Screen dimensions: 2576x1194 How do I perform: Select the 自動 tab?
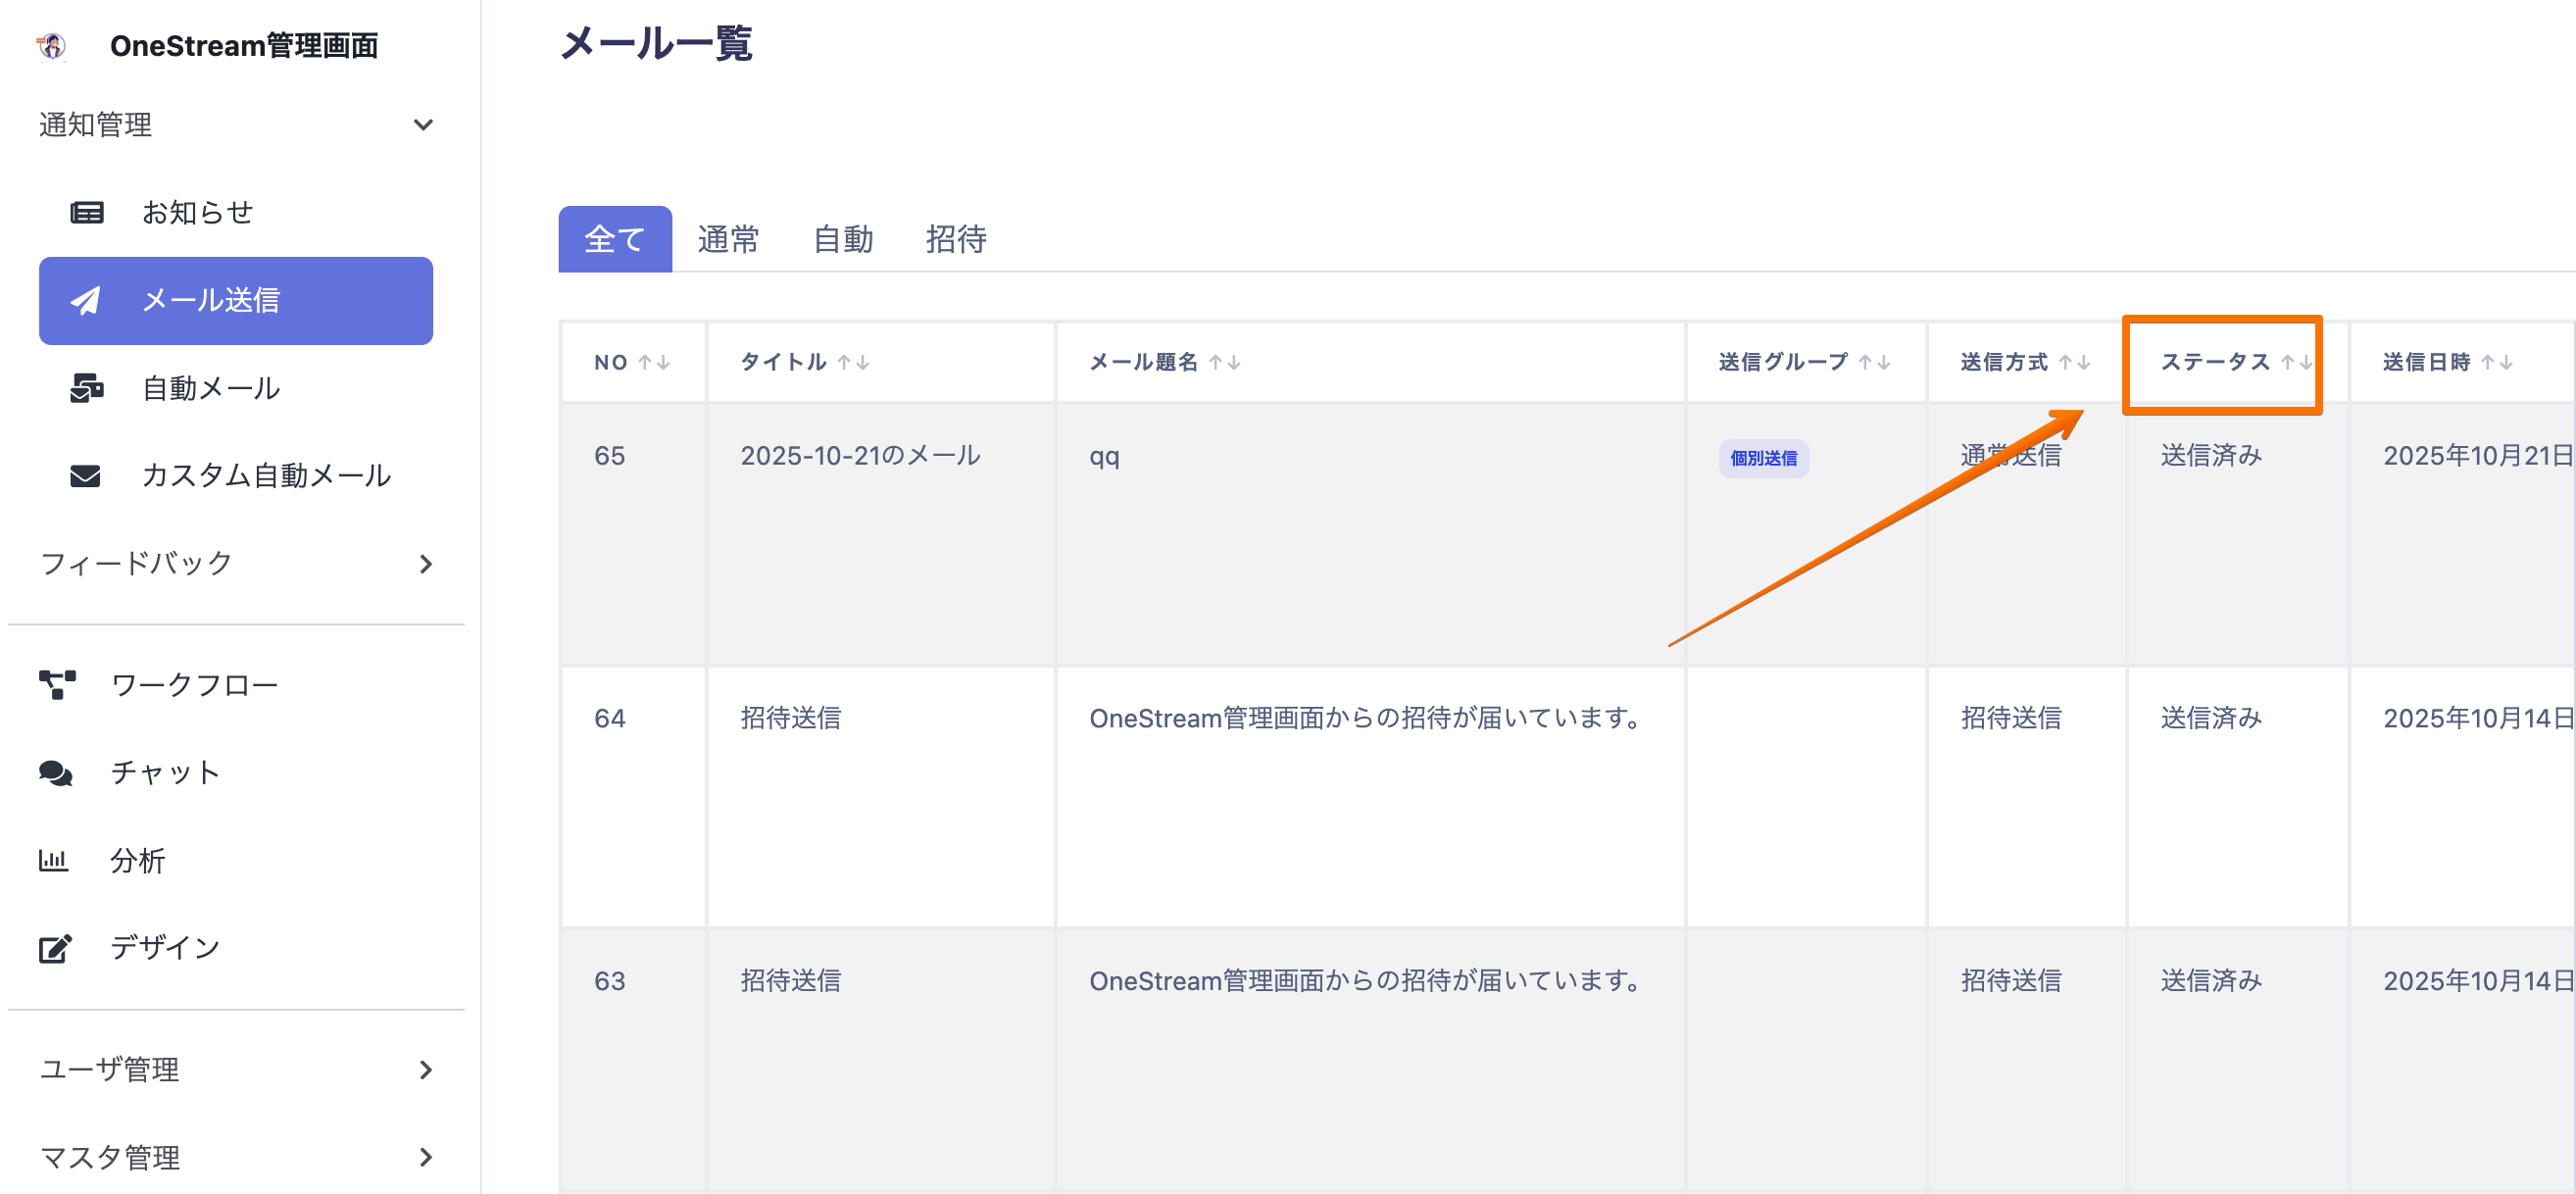click(842, 239)
